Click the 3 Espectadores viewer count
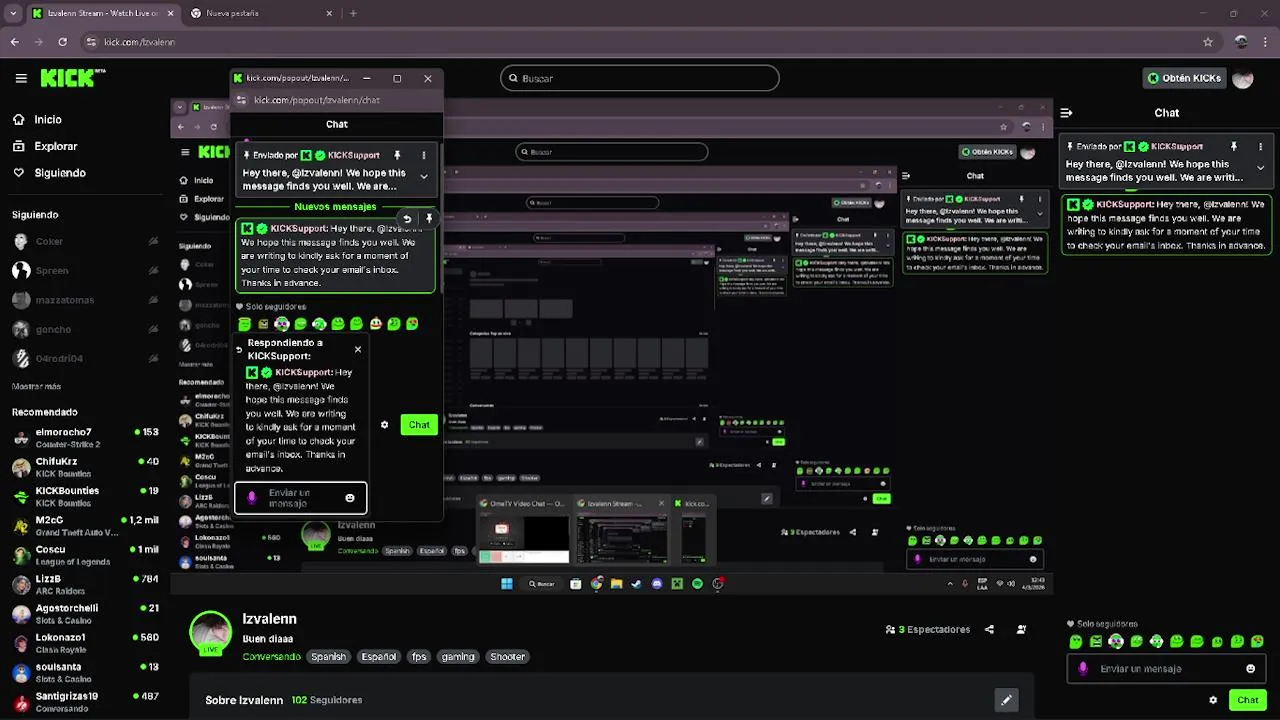 coord(927,630)
